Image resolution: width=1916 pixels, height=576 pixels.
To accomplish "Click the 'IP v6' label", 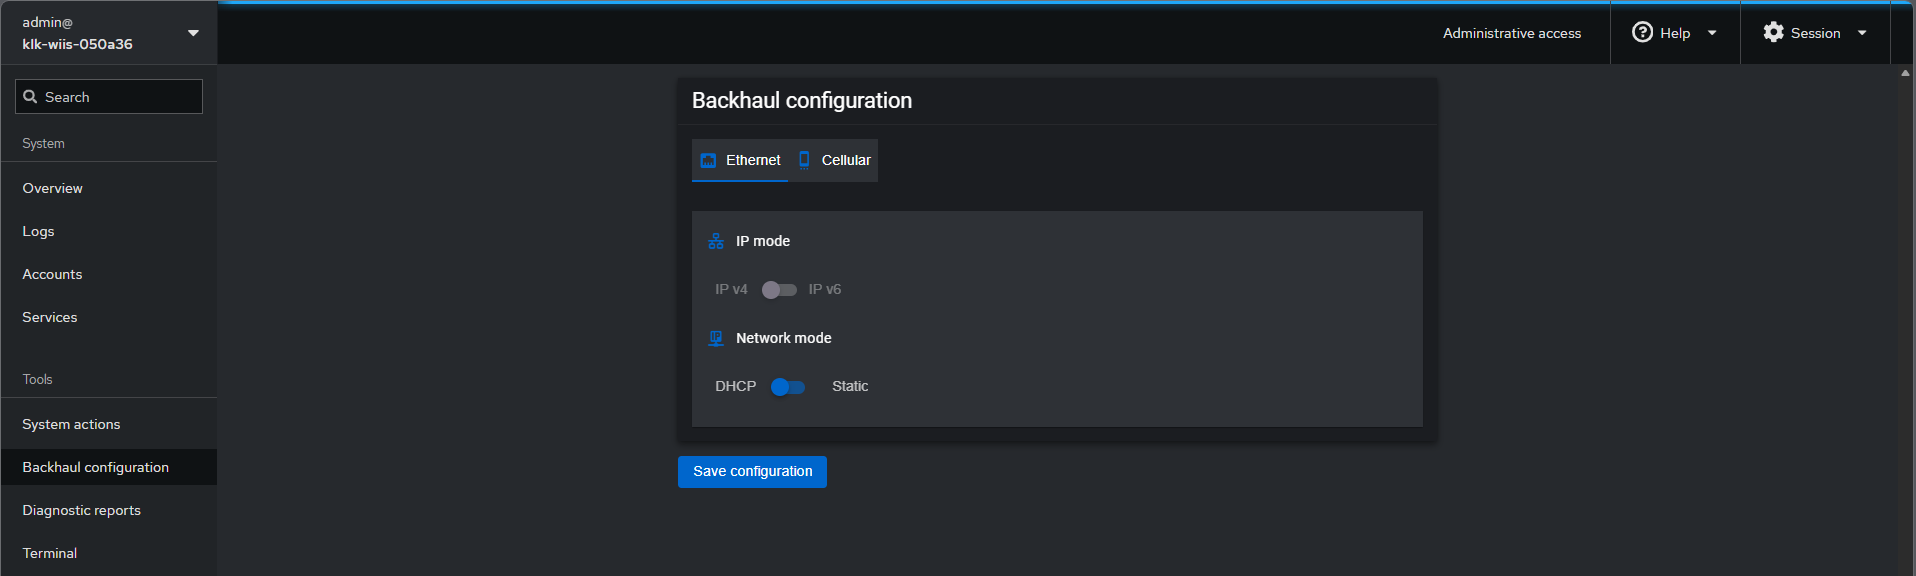I will coord(825,289).
